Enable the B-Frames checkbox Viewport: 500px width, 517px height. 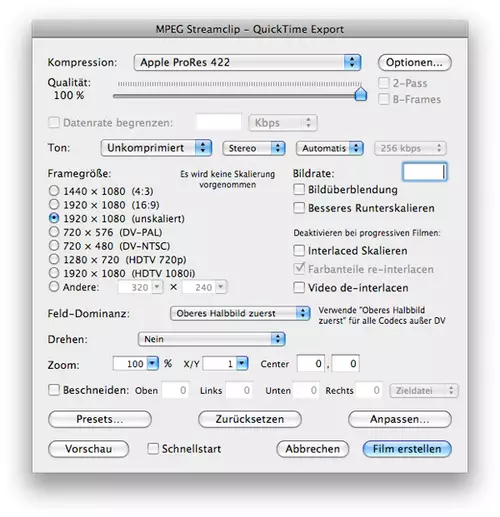[x=383, y=99]
